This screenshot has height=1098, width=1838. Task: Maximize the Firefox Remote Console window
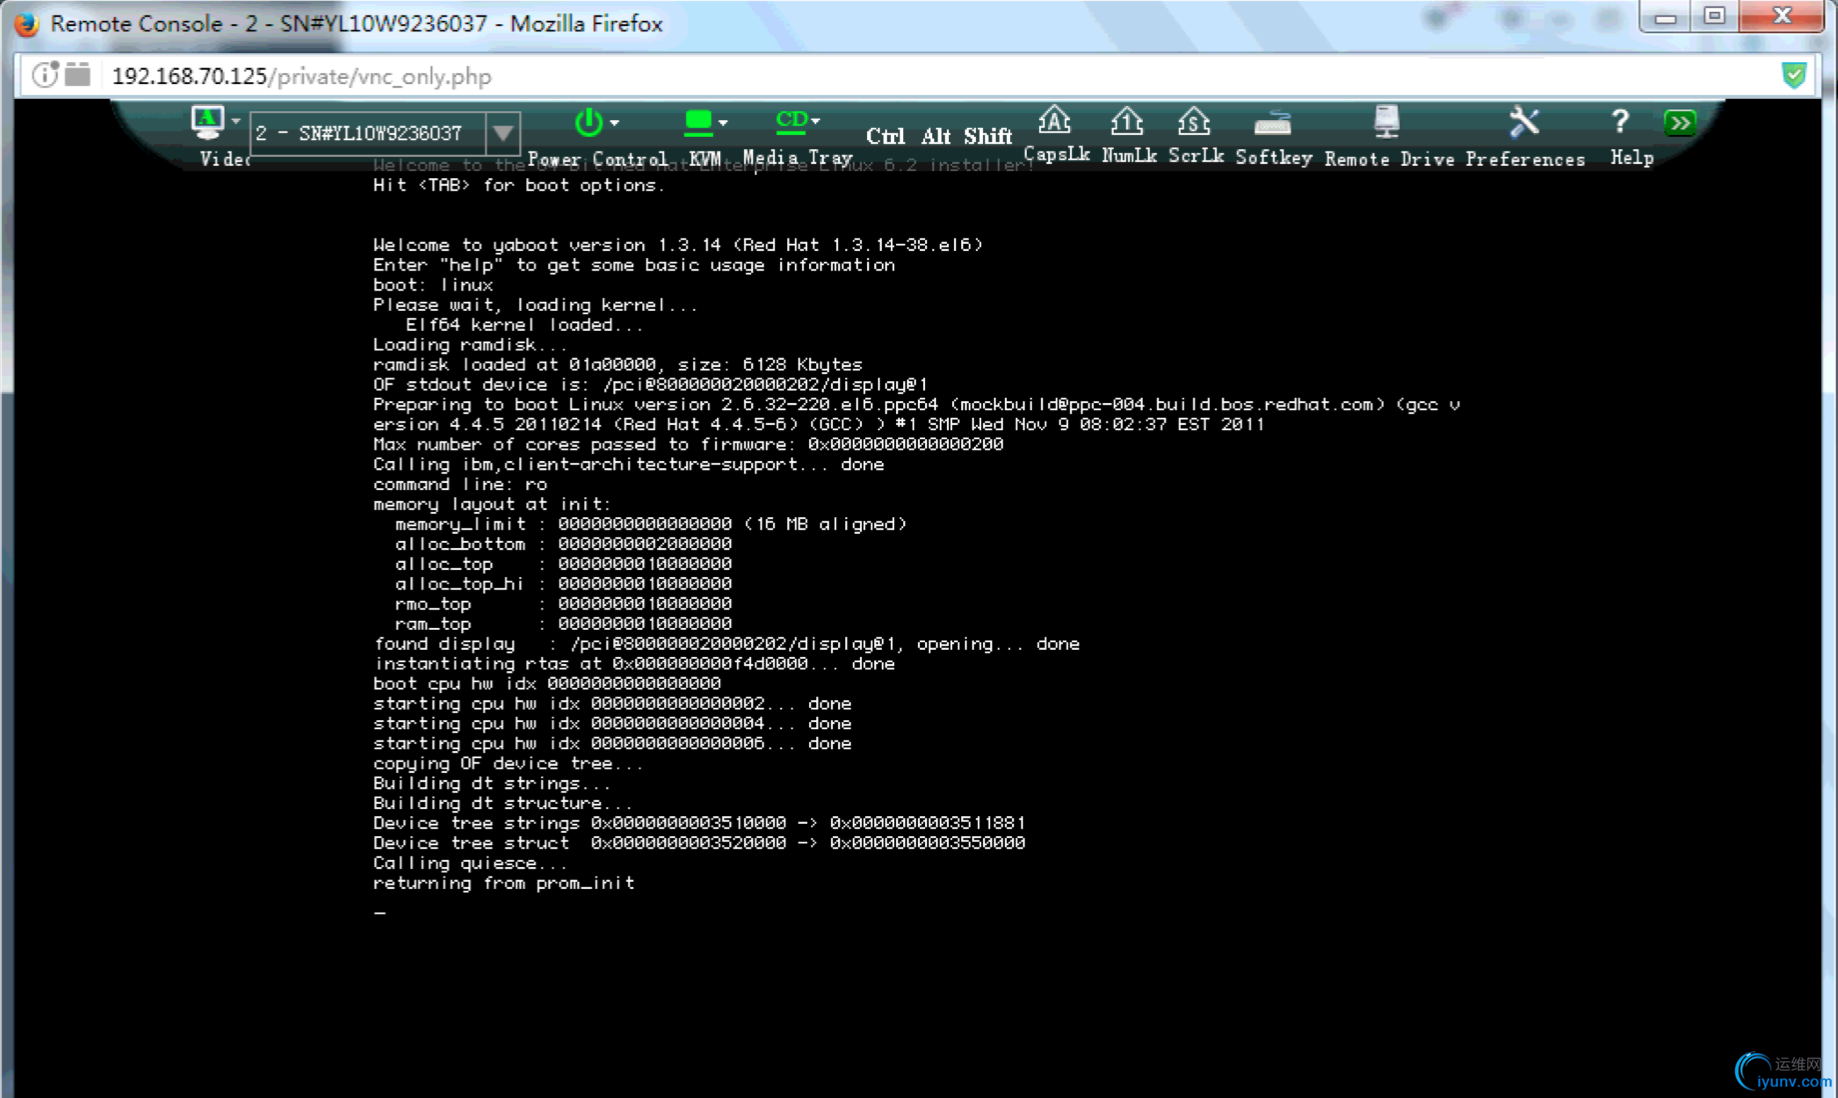tap(1714, 17)
